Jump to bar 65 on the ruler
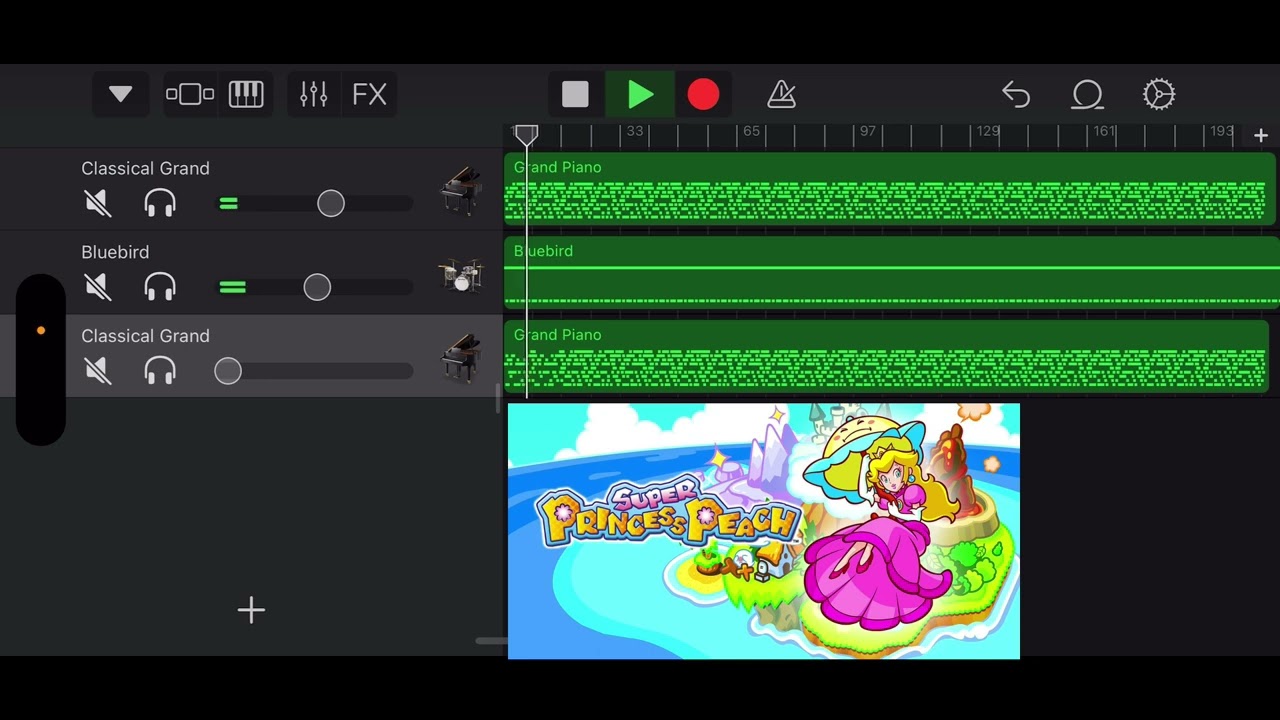 [751, 131]
